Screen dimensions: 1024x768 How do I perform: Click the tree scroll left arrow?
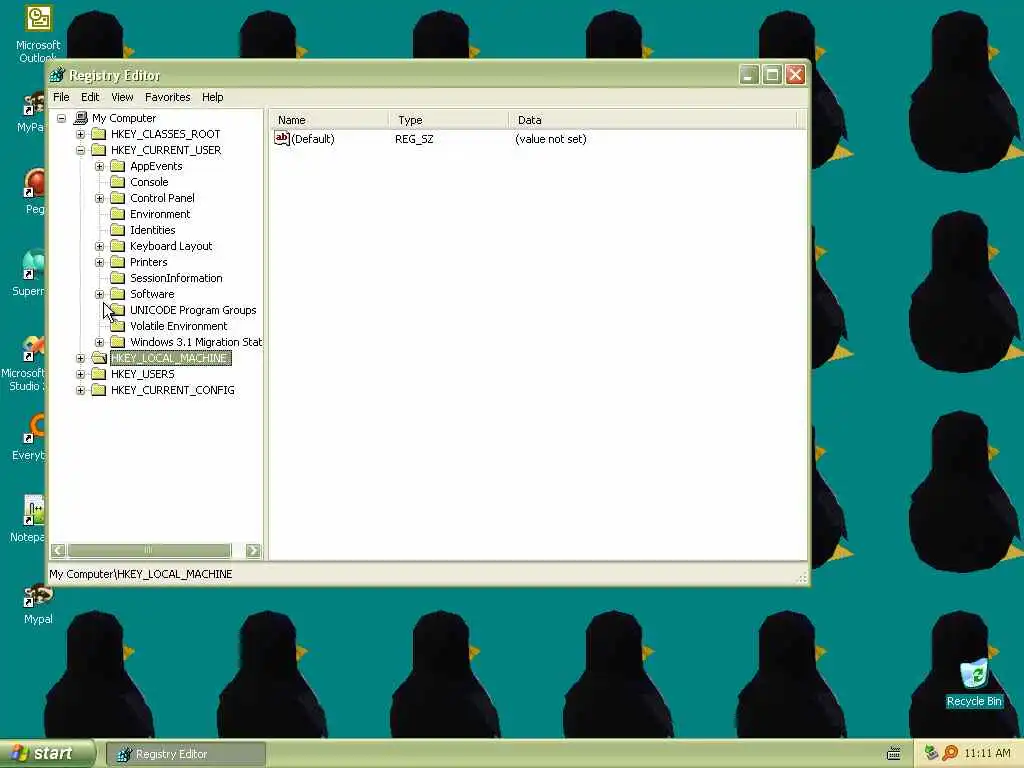click(x=58, y=551)
